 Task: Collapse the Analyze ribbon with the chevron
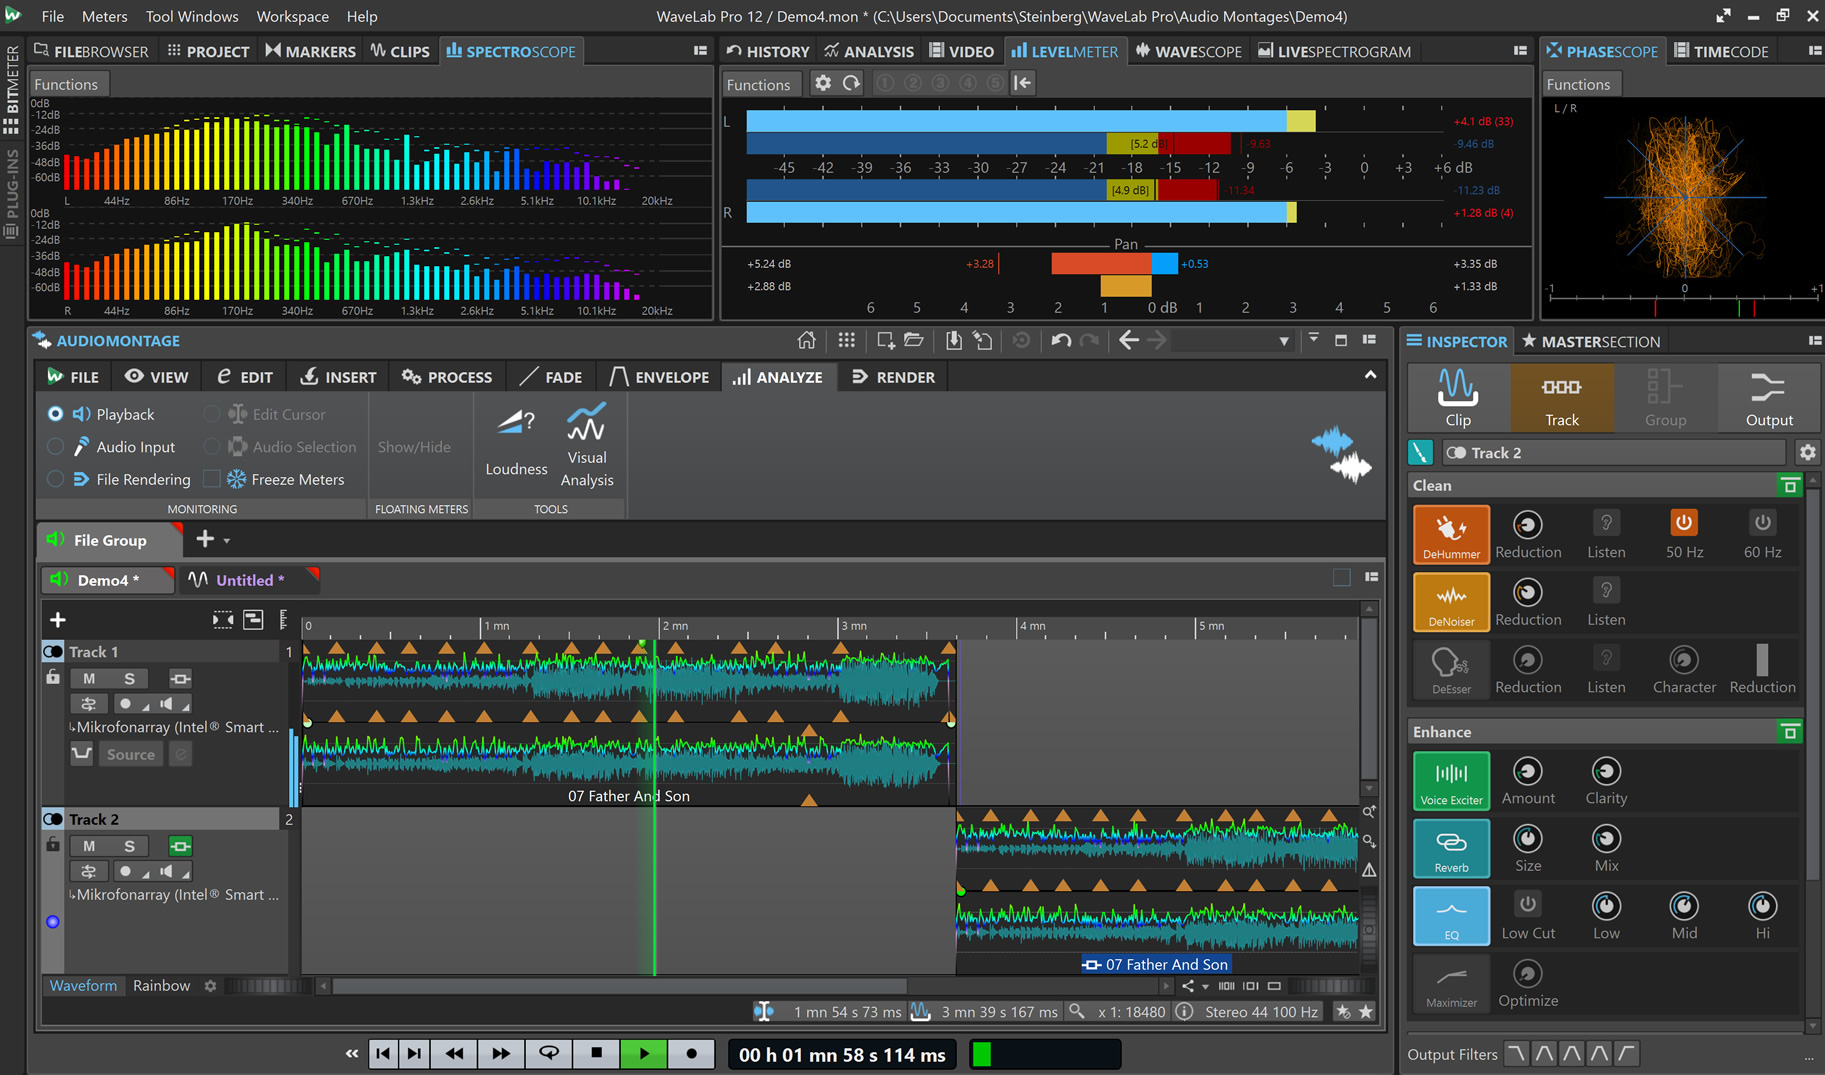[x=1369, y=376]
